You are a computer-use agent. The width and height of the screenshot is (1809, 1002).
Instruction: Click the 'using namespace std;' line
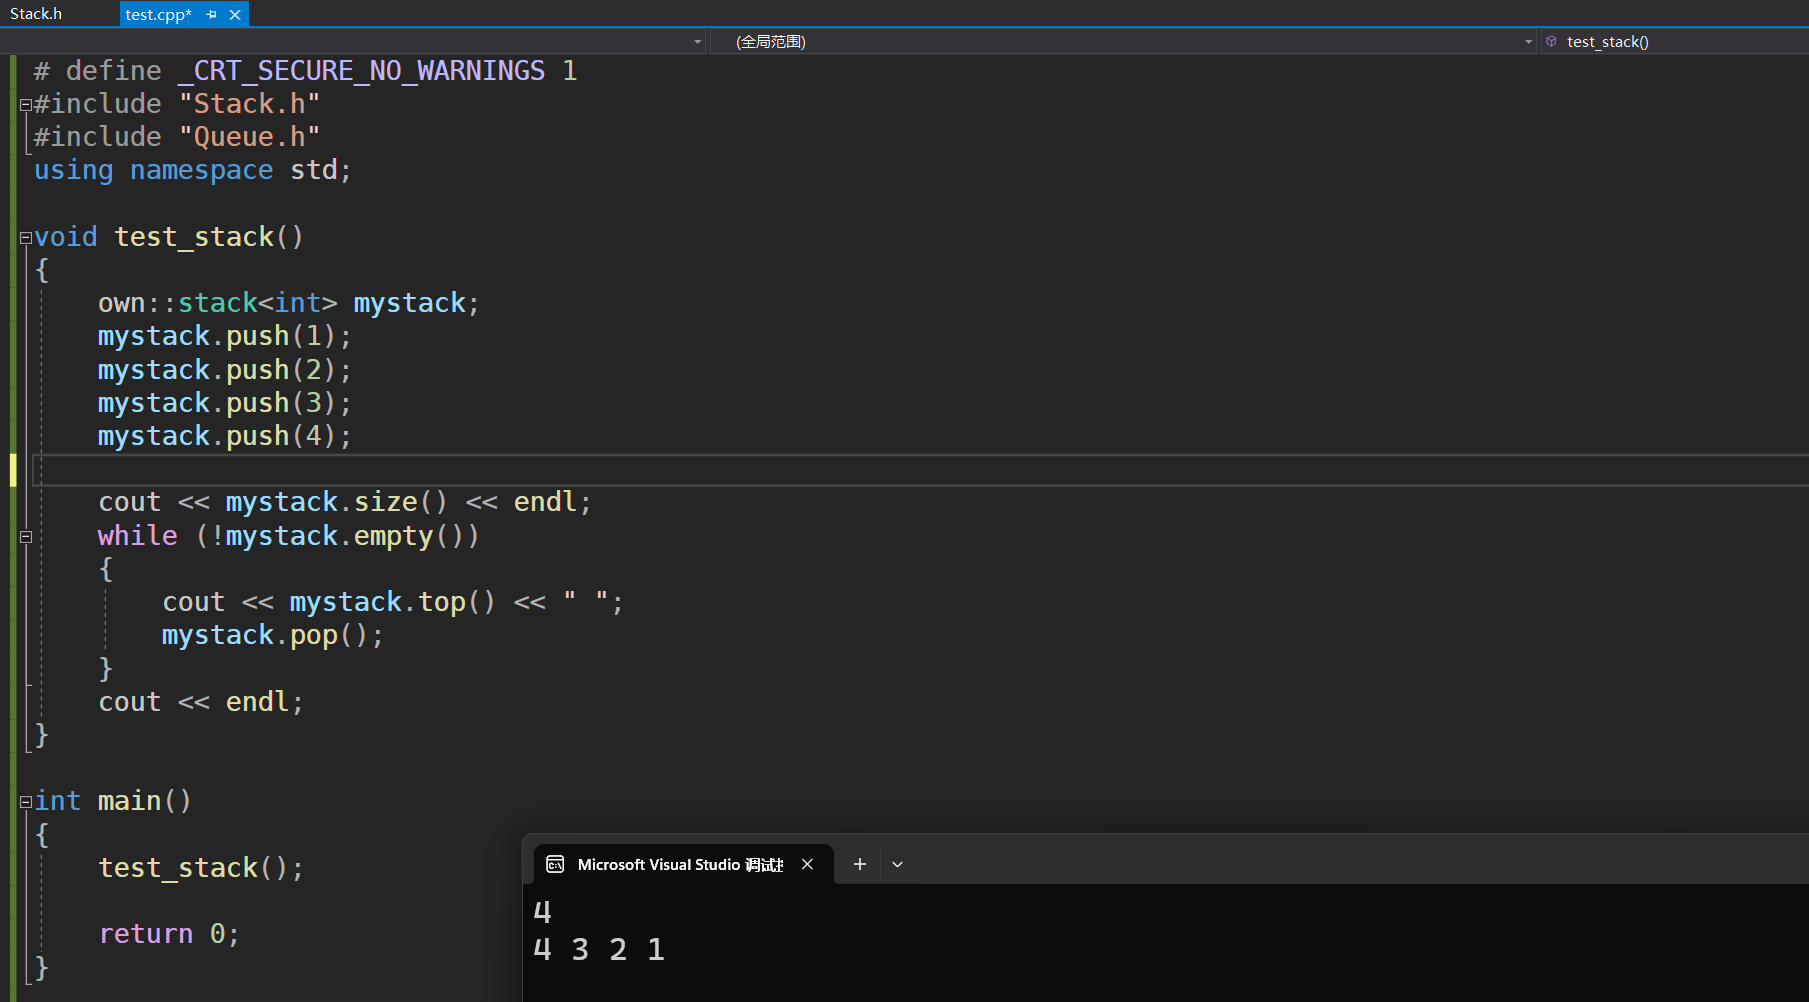point(193,171)
